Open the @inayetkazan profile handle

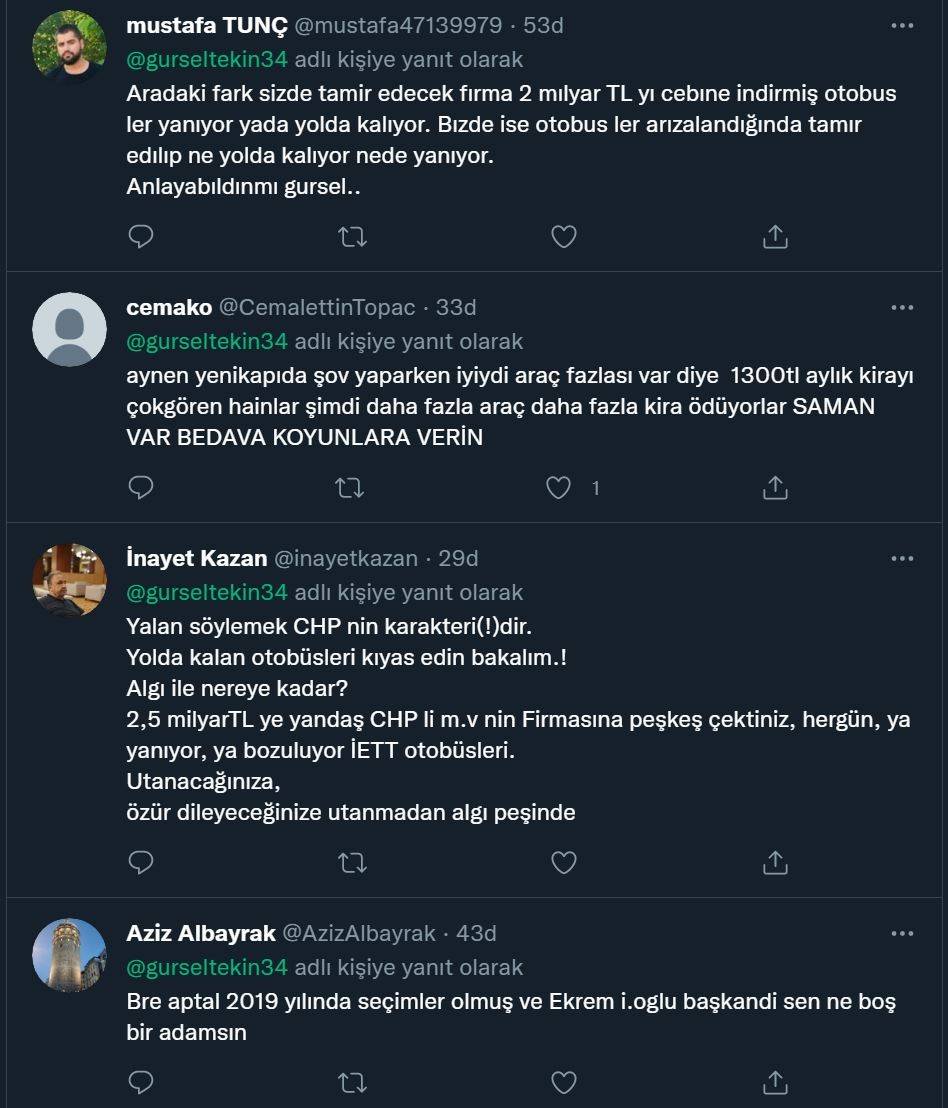pyautogui.click(x=346, y=558)
